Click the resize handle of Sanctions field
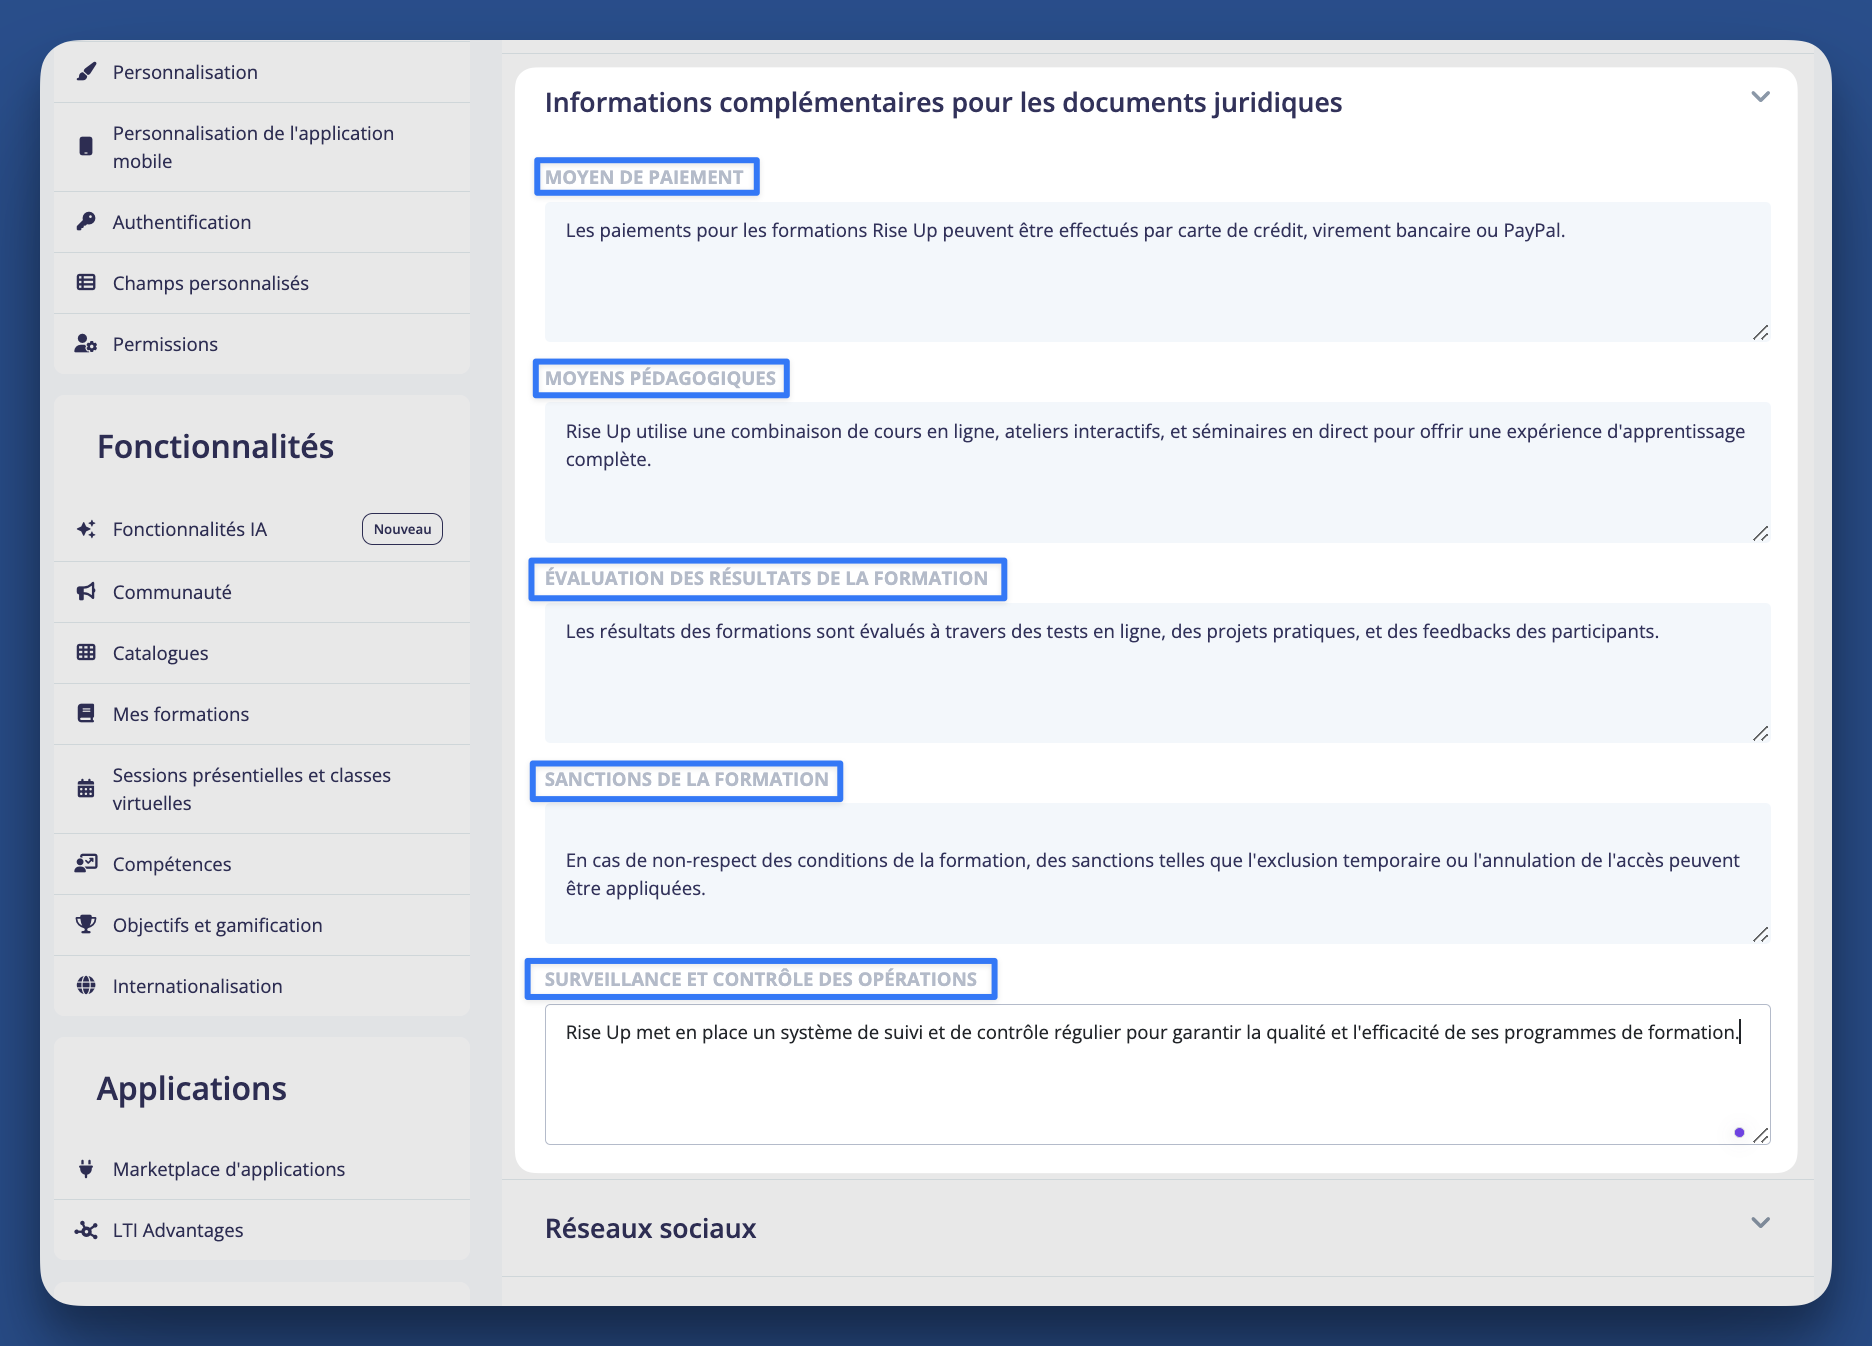 click(1760, 934)
